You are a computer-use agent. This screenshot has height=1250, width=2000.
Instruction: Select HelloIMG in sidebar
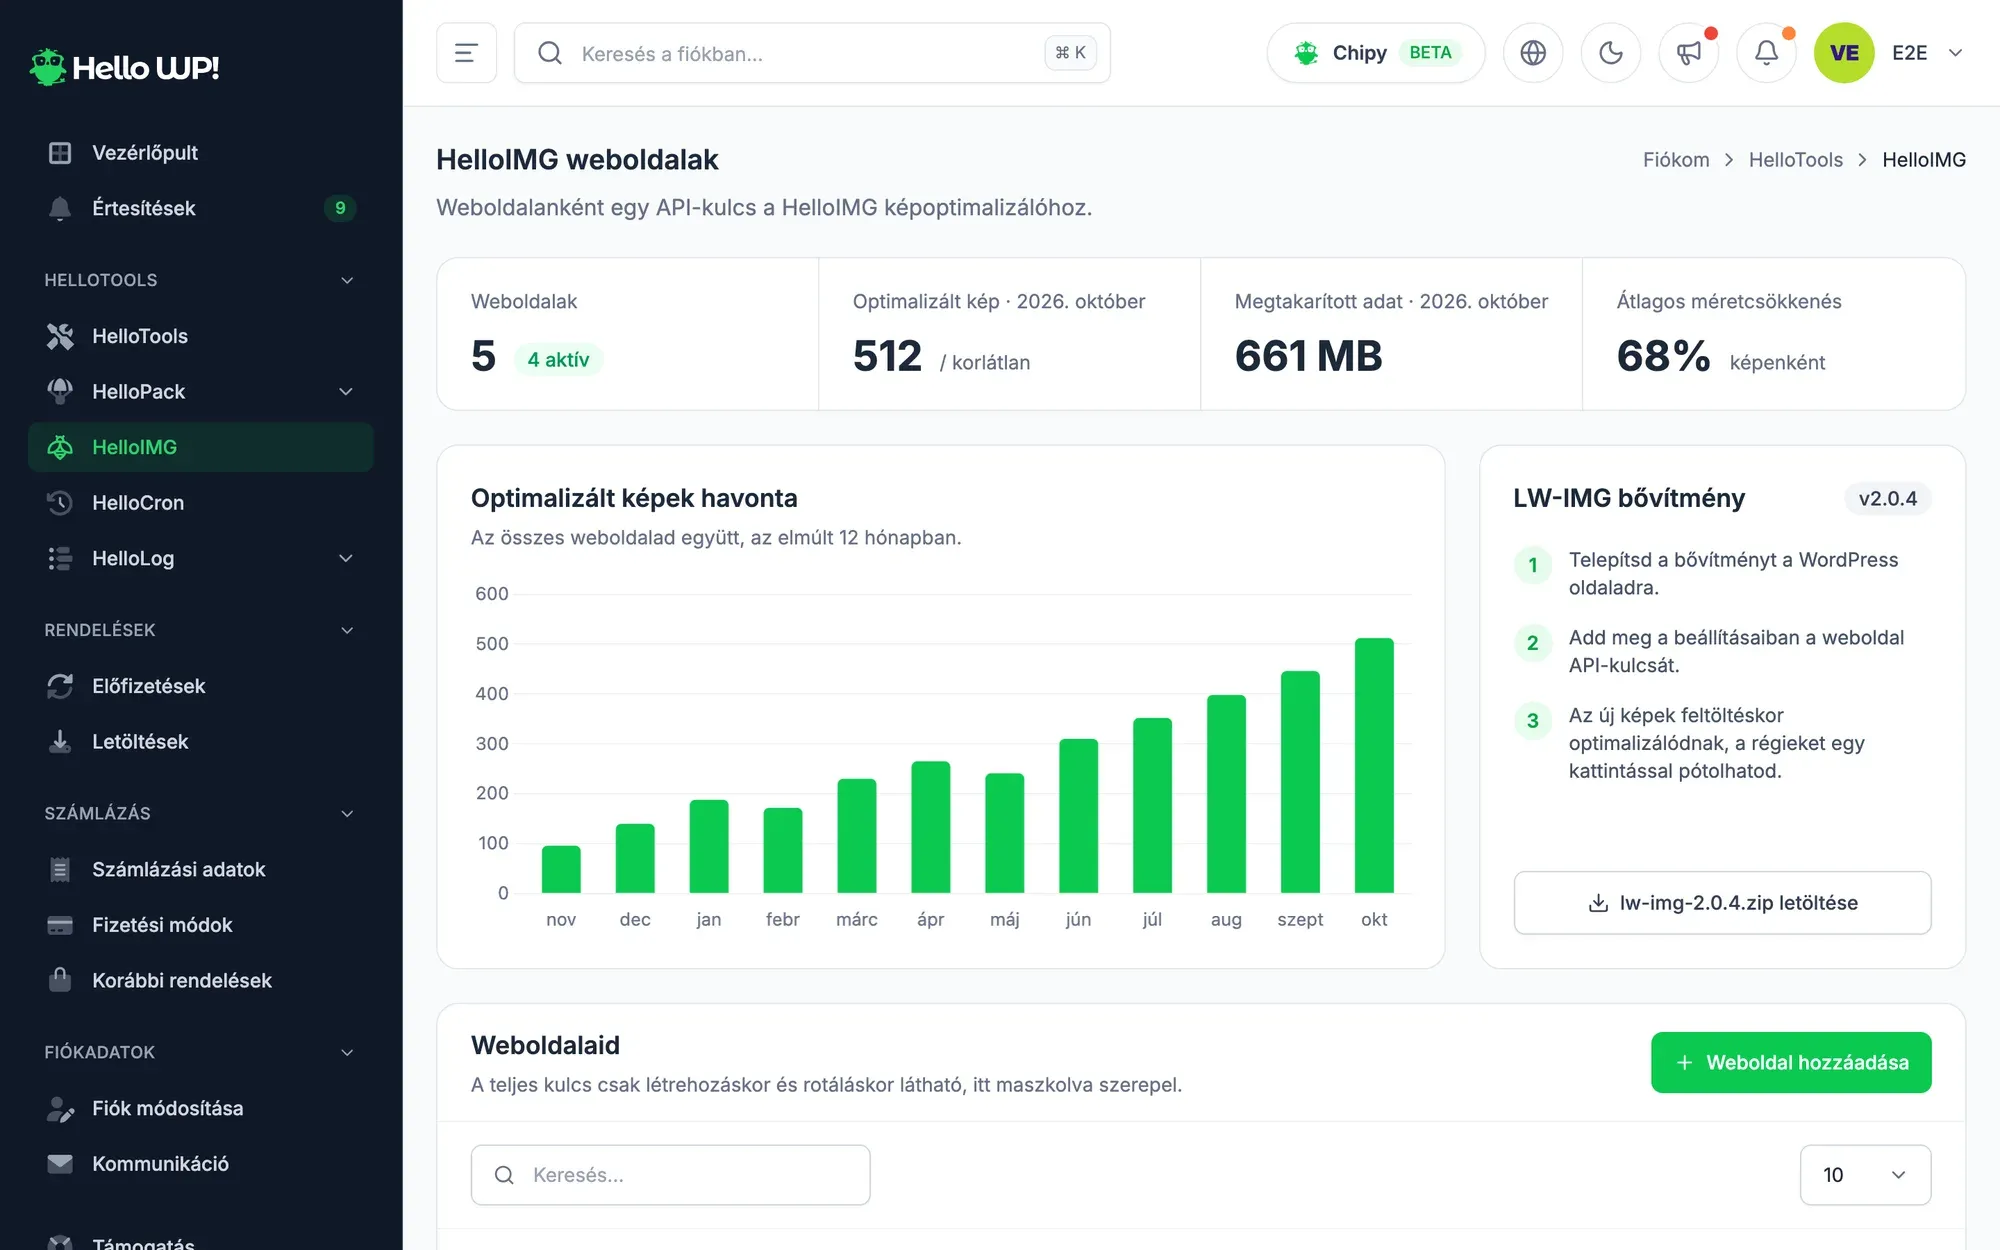point(200,447)
